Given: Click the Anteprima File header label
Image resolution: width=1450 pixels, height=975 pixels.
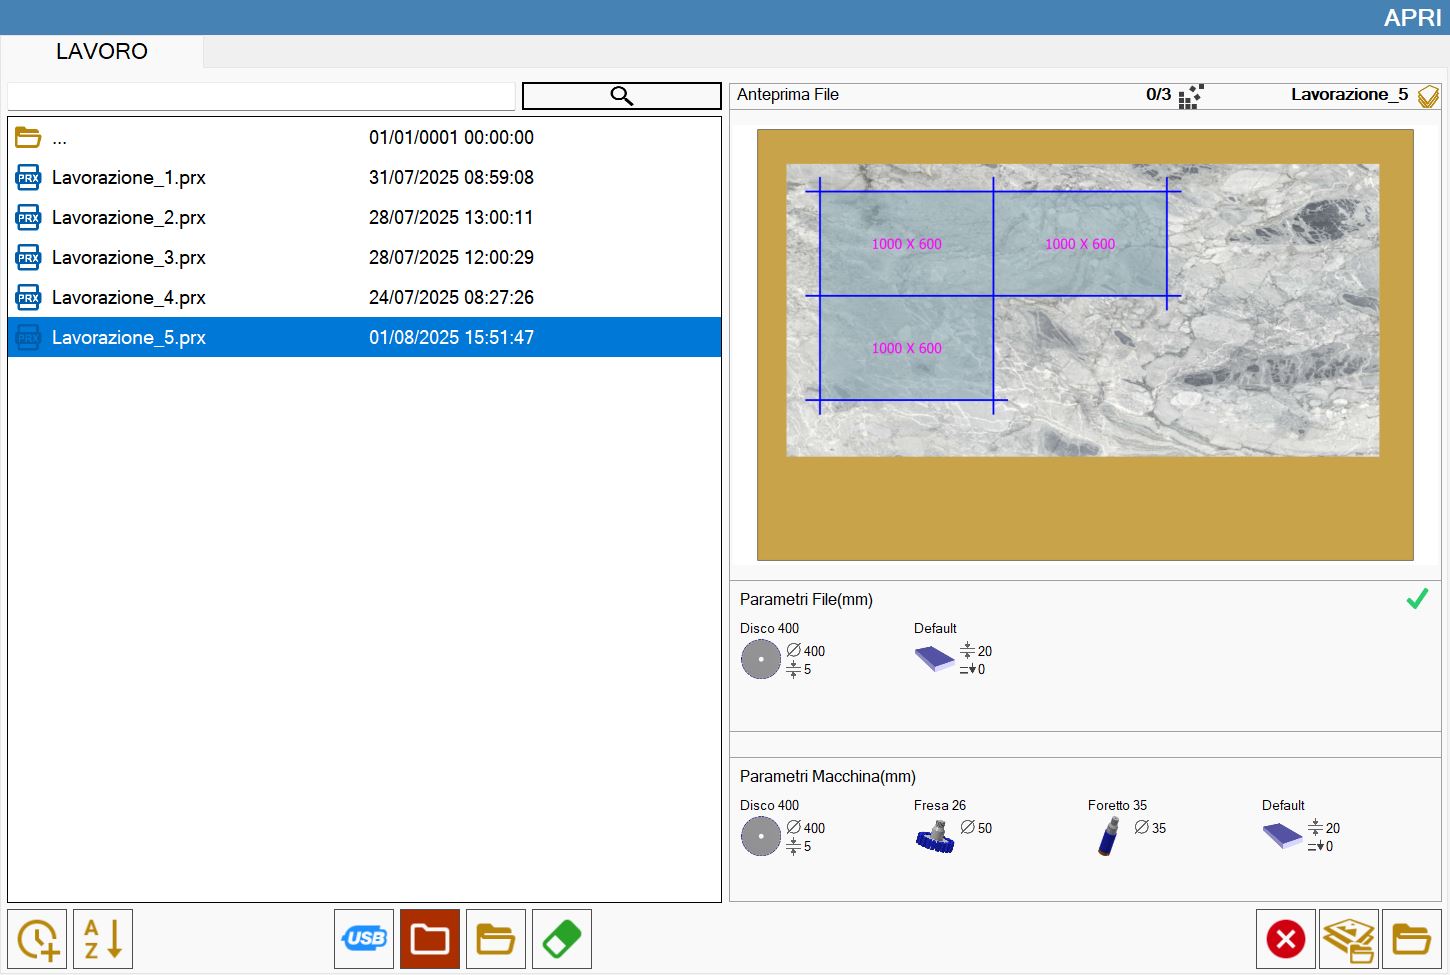Looking at the screenshot, I should 788,95.
